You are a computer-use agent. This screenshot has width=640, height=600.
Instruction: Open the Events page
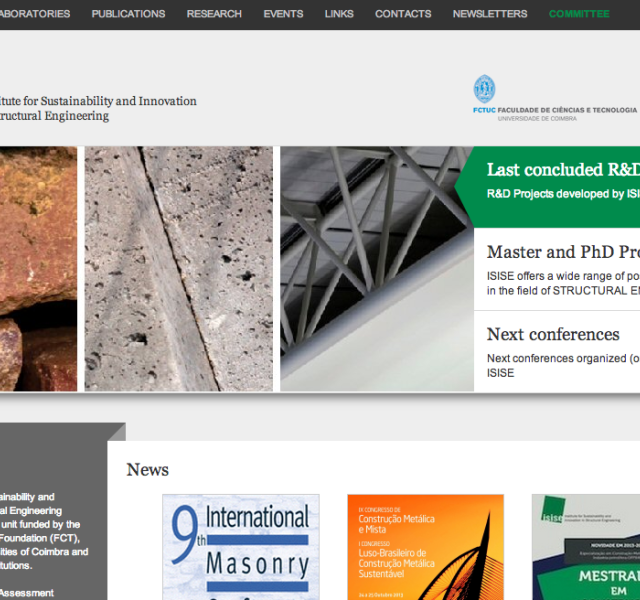(x=283, y=14)
